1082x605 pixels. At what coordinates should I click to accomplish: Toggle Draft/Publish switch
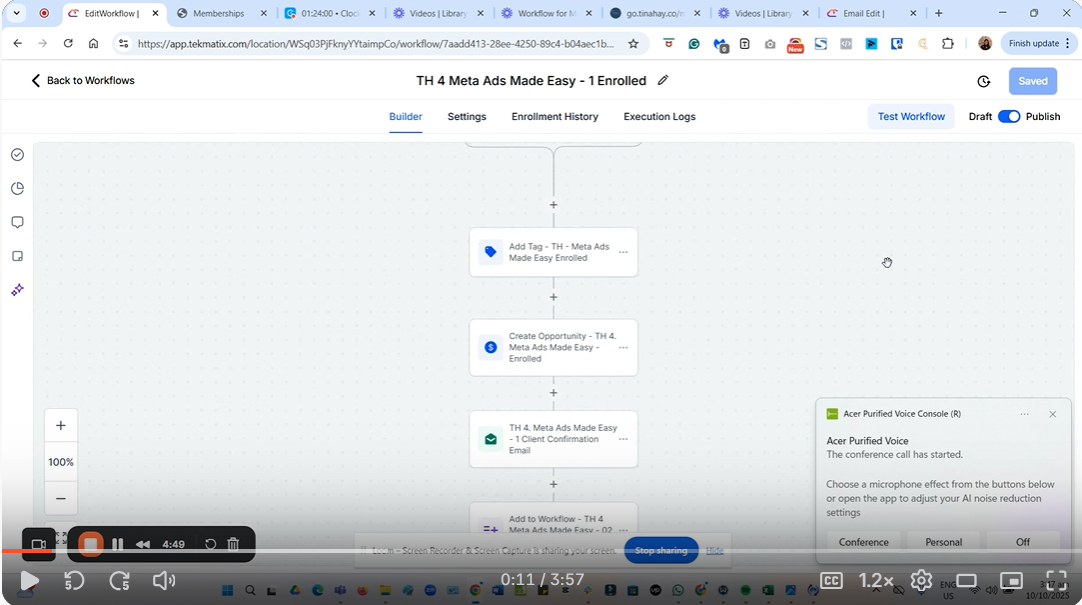(x=1009, y=117)
